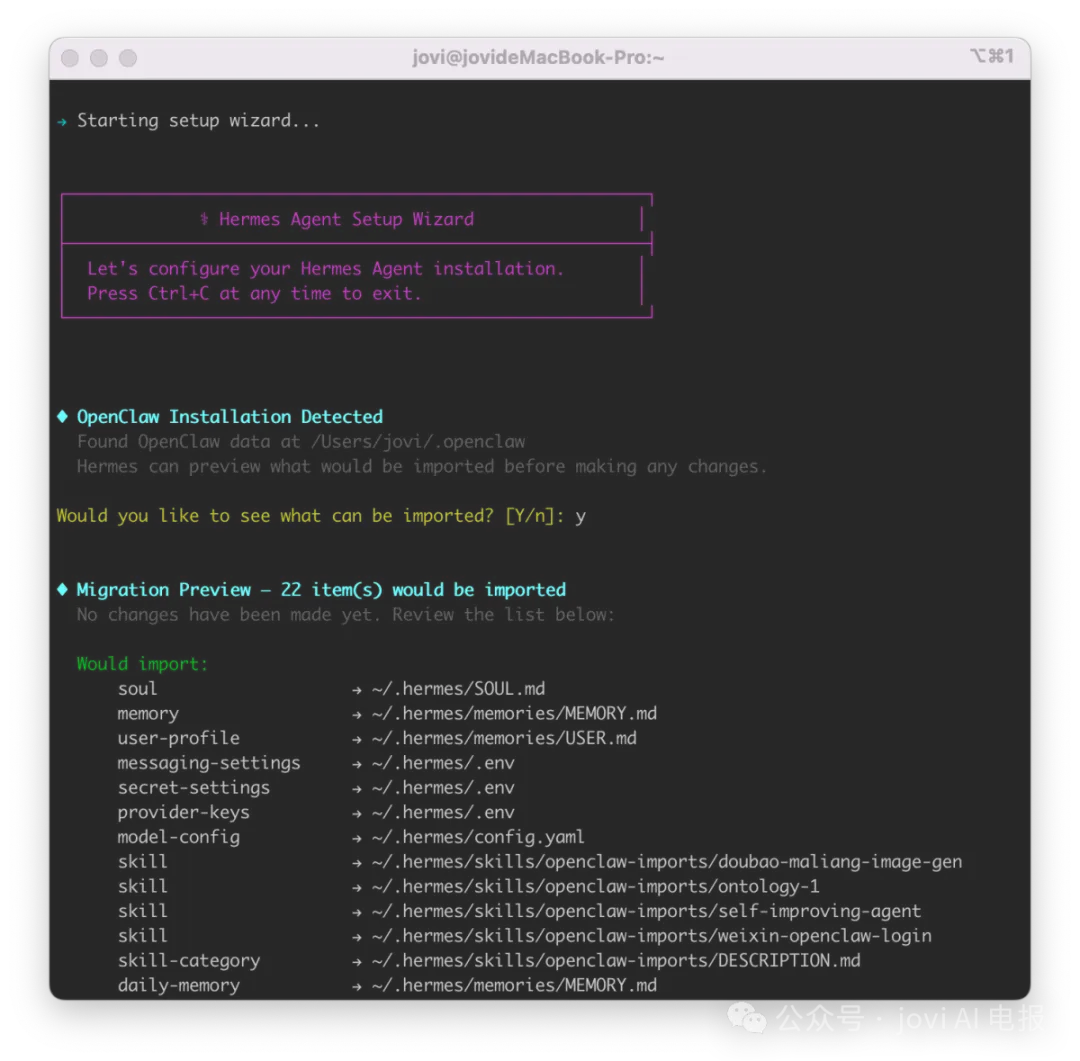The image size is (1080, 1061).
Task: Click the ontology-1 skill path
Action: pos(596,887)
